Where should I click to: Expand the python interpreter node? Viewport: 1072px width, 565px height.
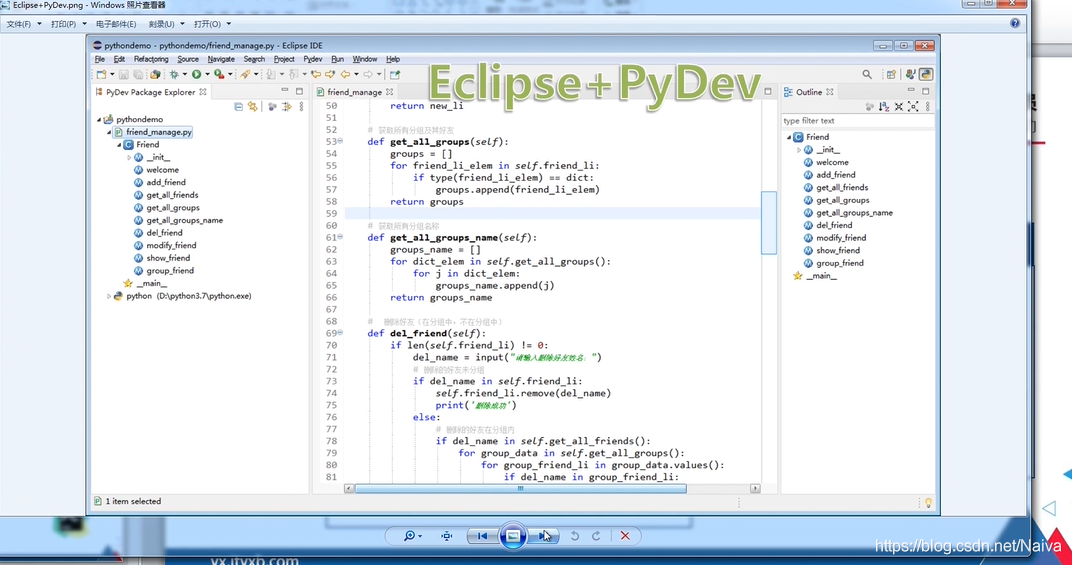pyautogui.click(x=109, y=296)
